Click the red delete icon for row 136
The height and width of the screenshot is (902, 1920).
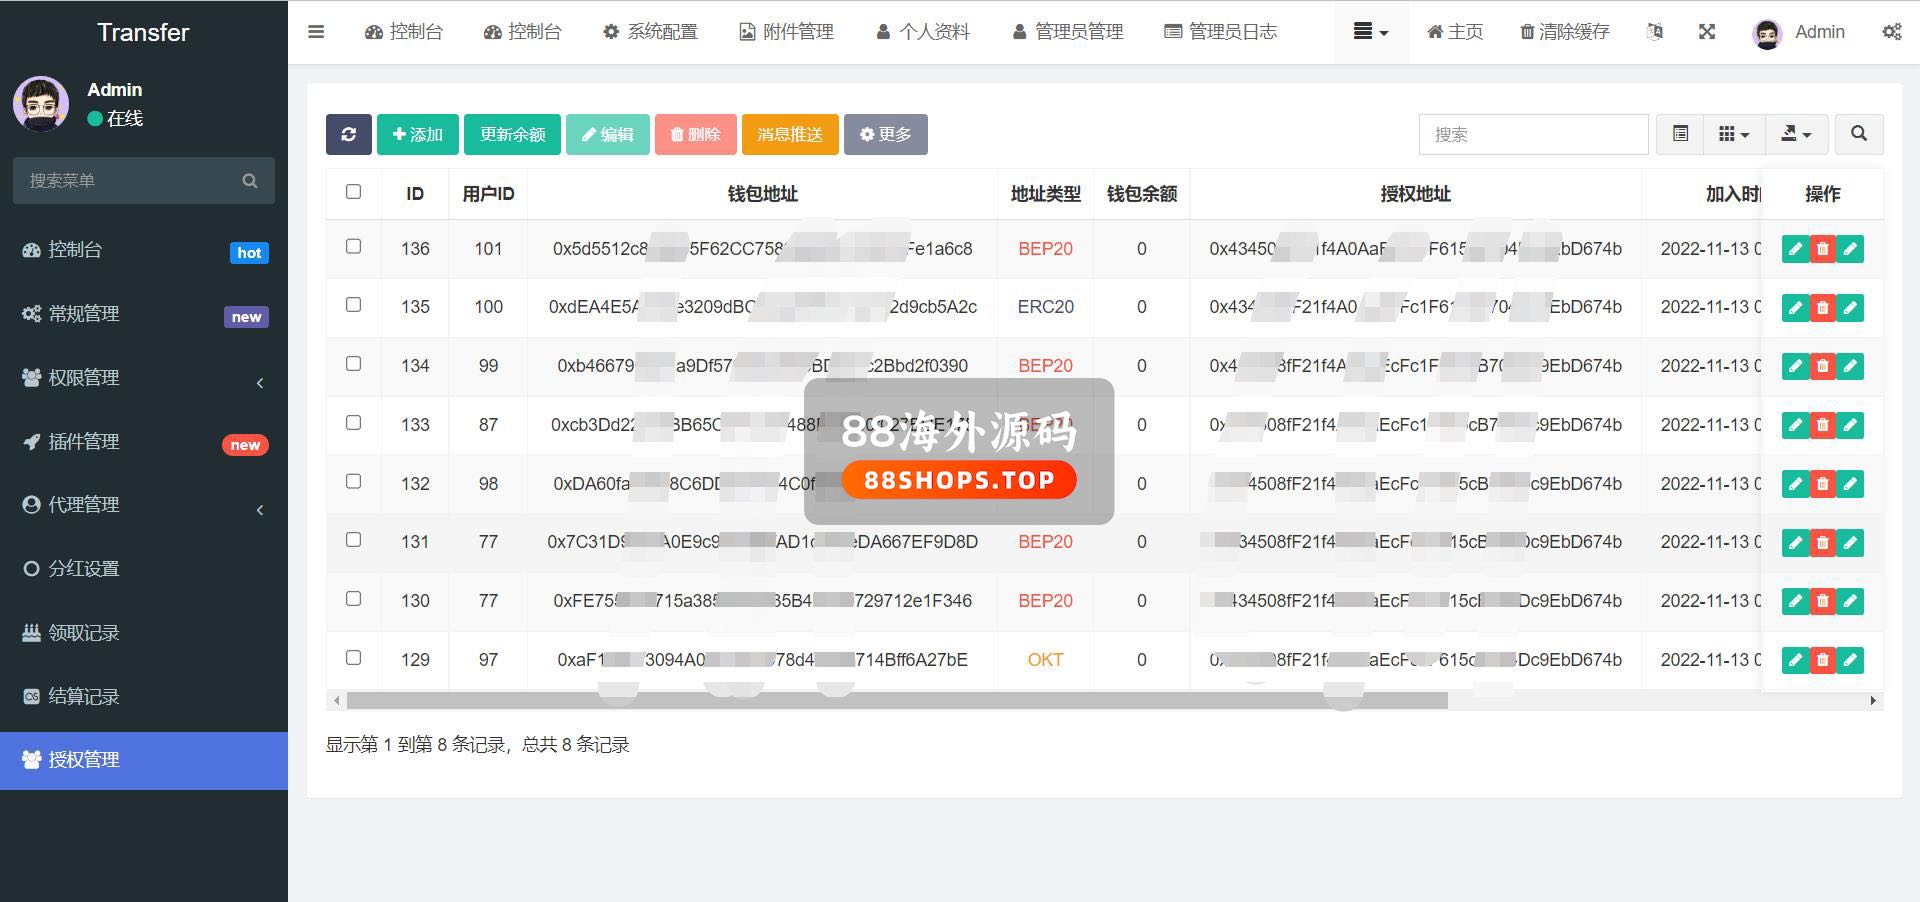1822,249
